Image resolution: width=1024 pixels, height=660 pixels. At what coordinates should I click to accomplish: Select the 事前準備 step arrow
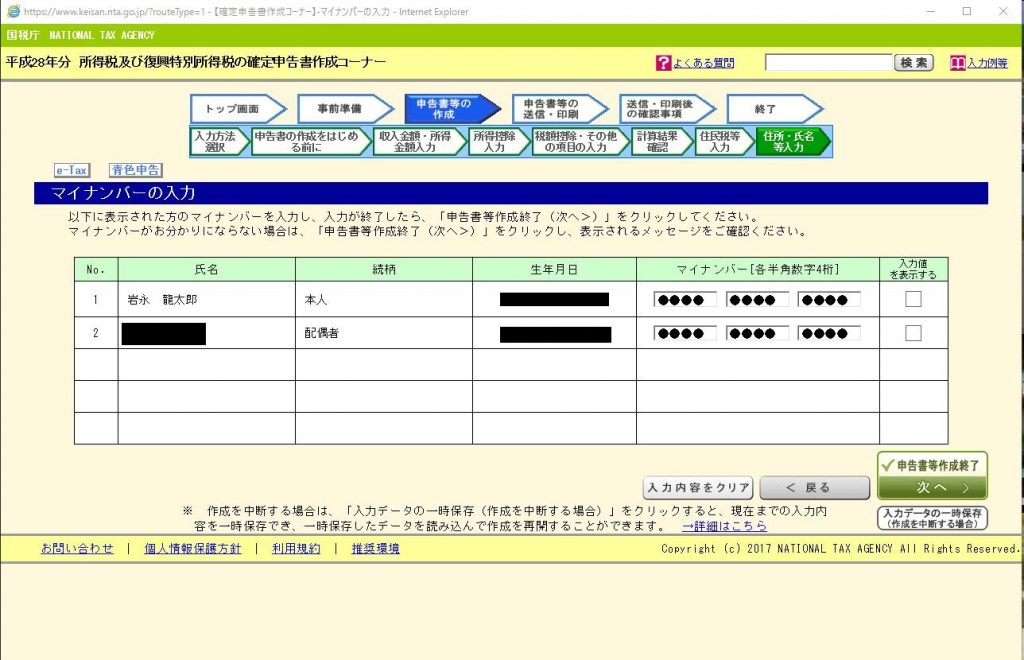pyautogui.click(x=342, y=108)
